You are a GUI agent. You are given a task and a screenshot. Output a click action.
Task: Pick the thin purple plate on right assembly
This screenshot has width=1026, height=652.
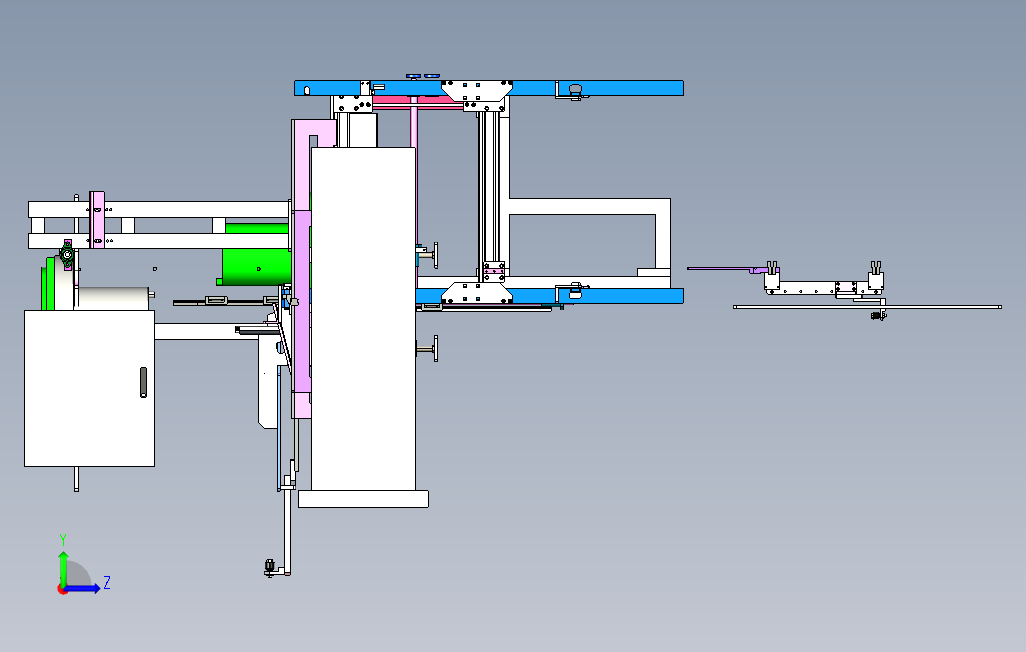click(x=725, y=268)
